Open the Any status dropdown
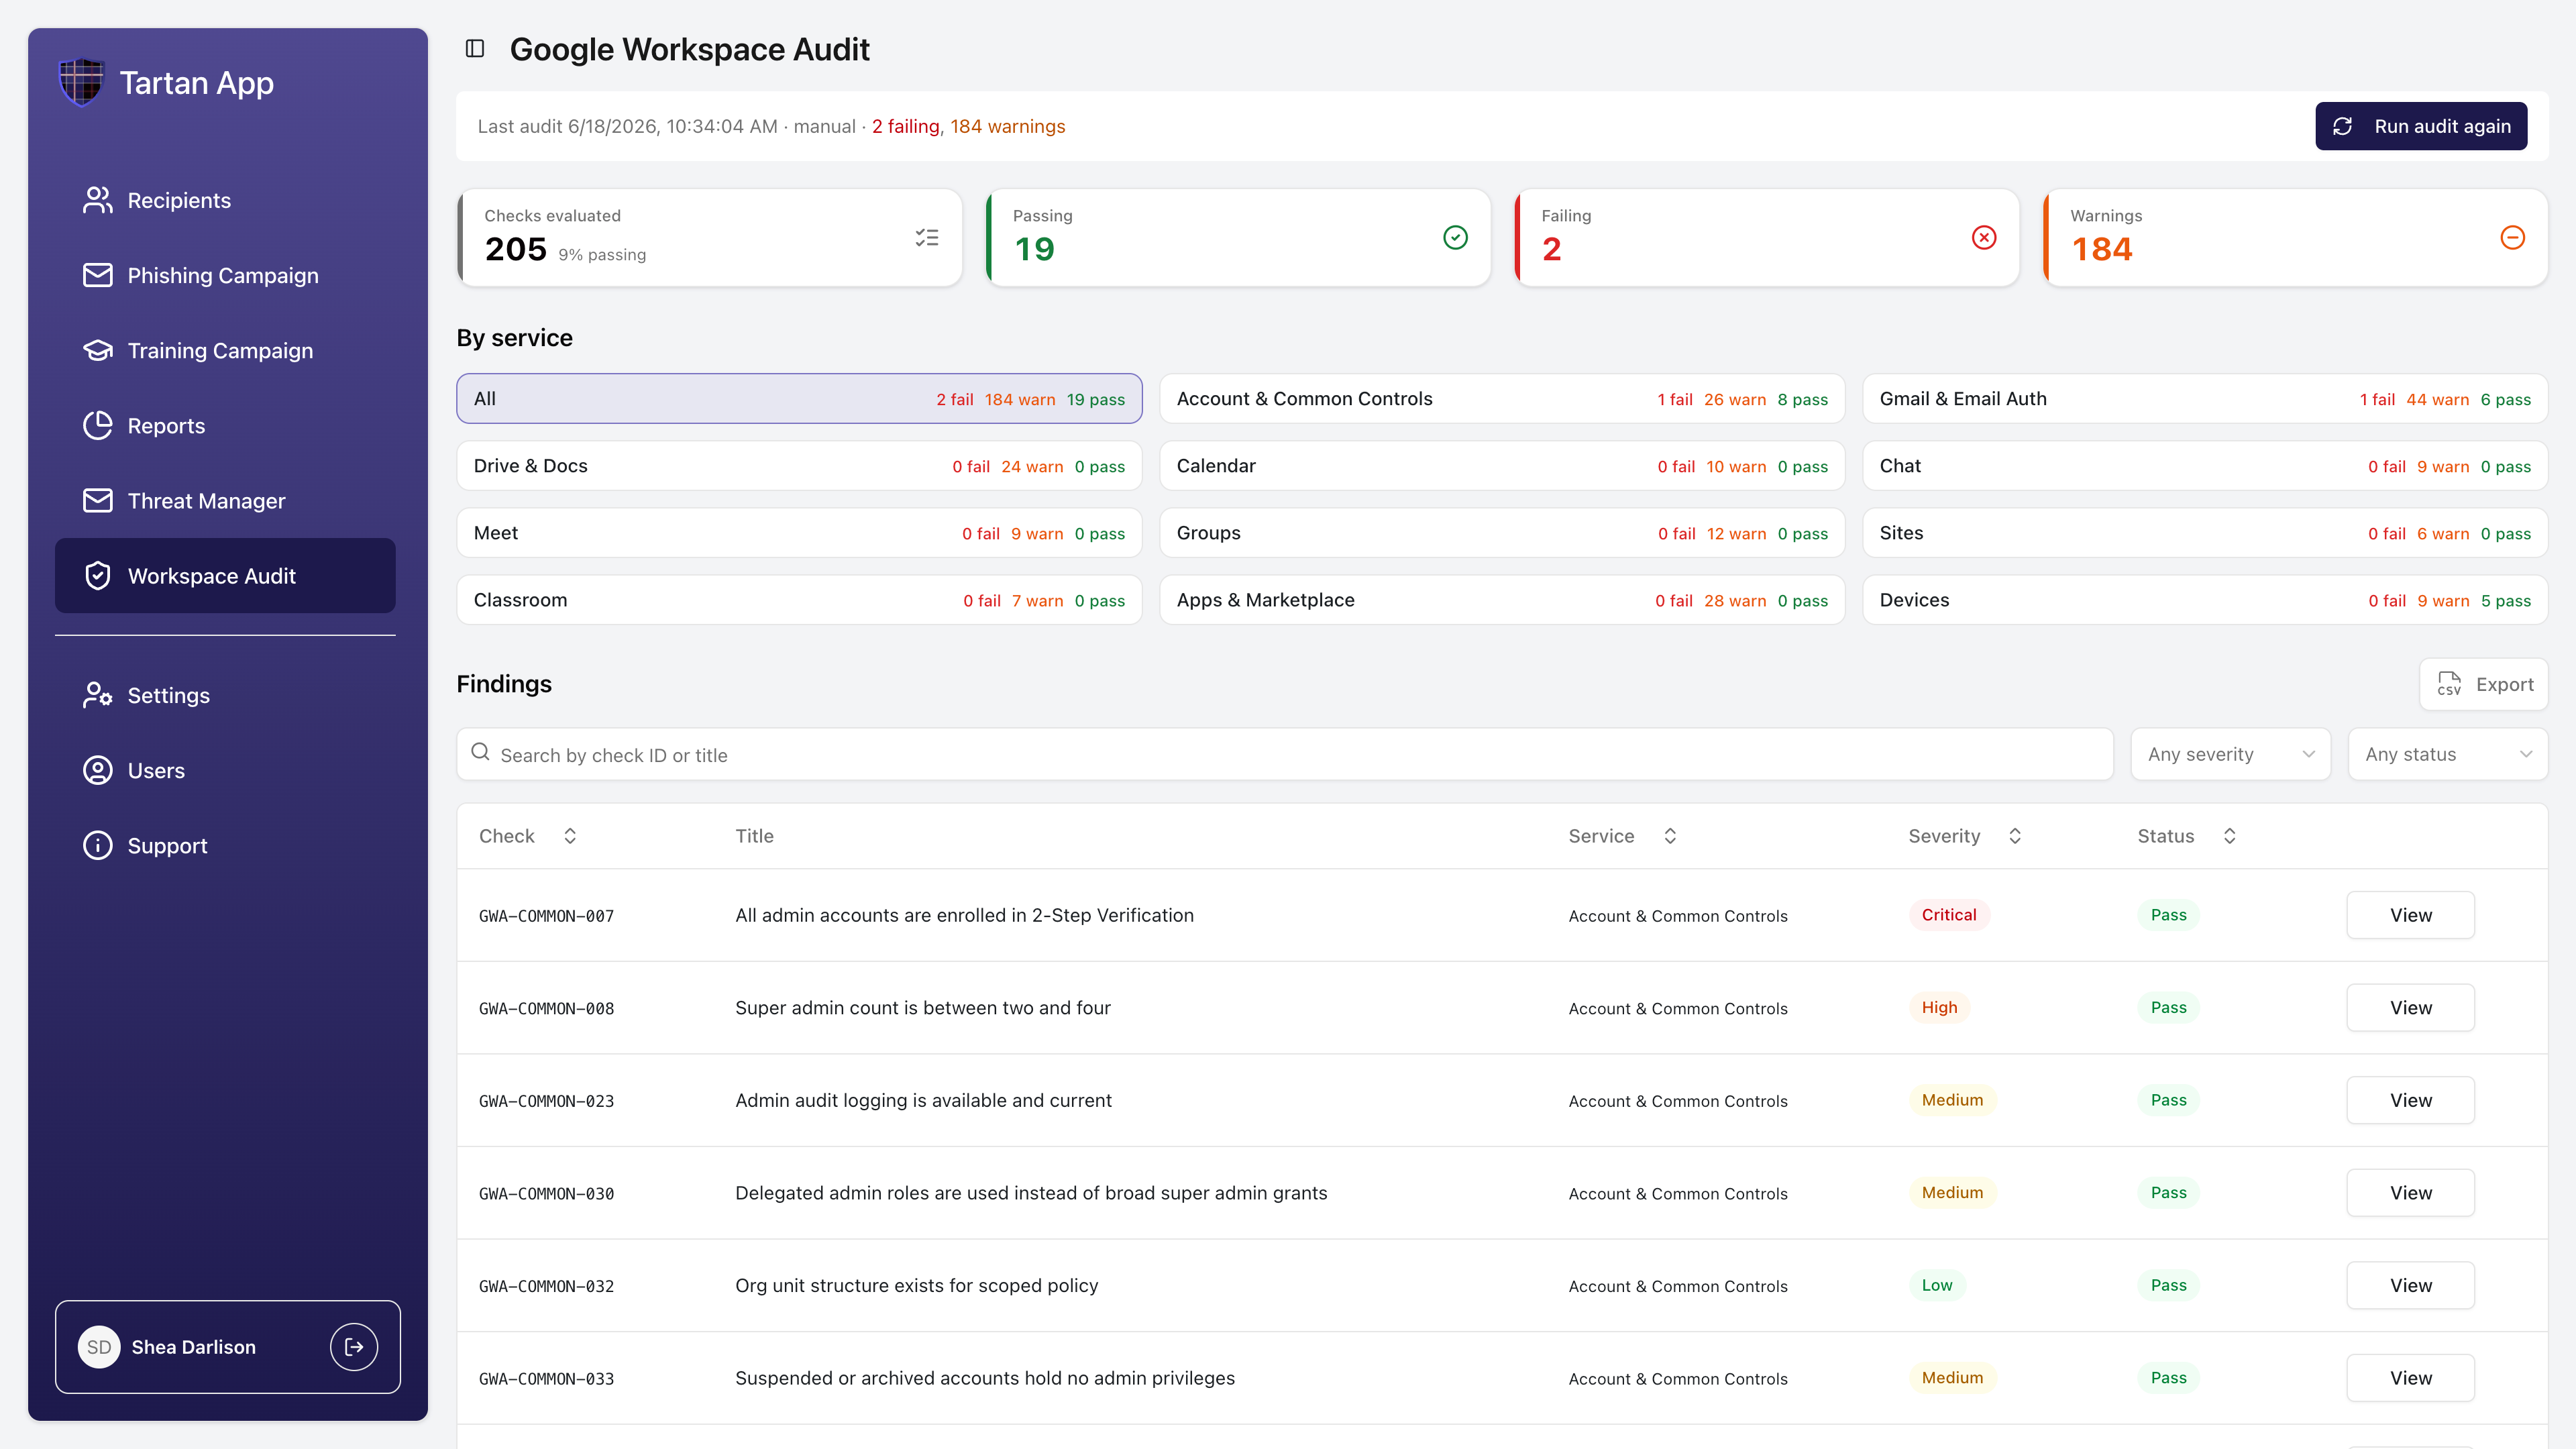The width and height of the screenshot is (2576, 1449). [x=2447, y=754]
